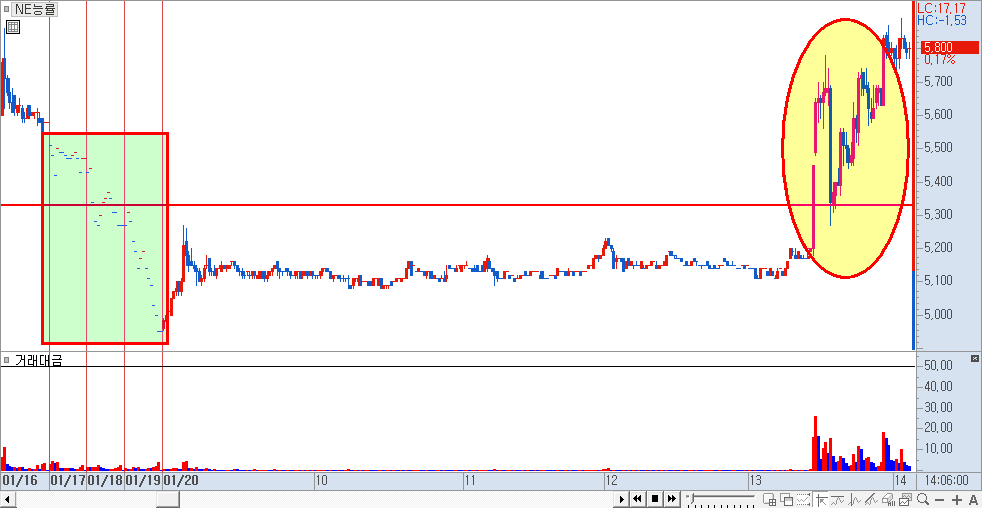Click the 5,100 price axis value
982x508 pixels.
coord(938,280)
